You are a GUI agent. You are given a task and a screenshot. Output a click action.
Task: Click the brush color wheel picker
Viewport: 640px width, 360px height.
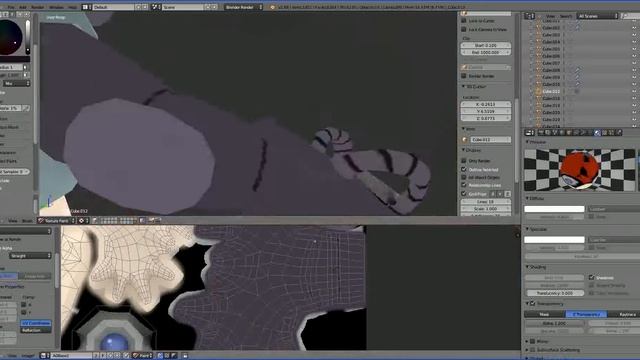click(11, 37)
